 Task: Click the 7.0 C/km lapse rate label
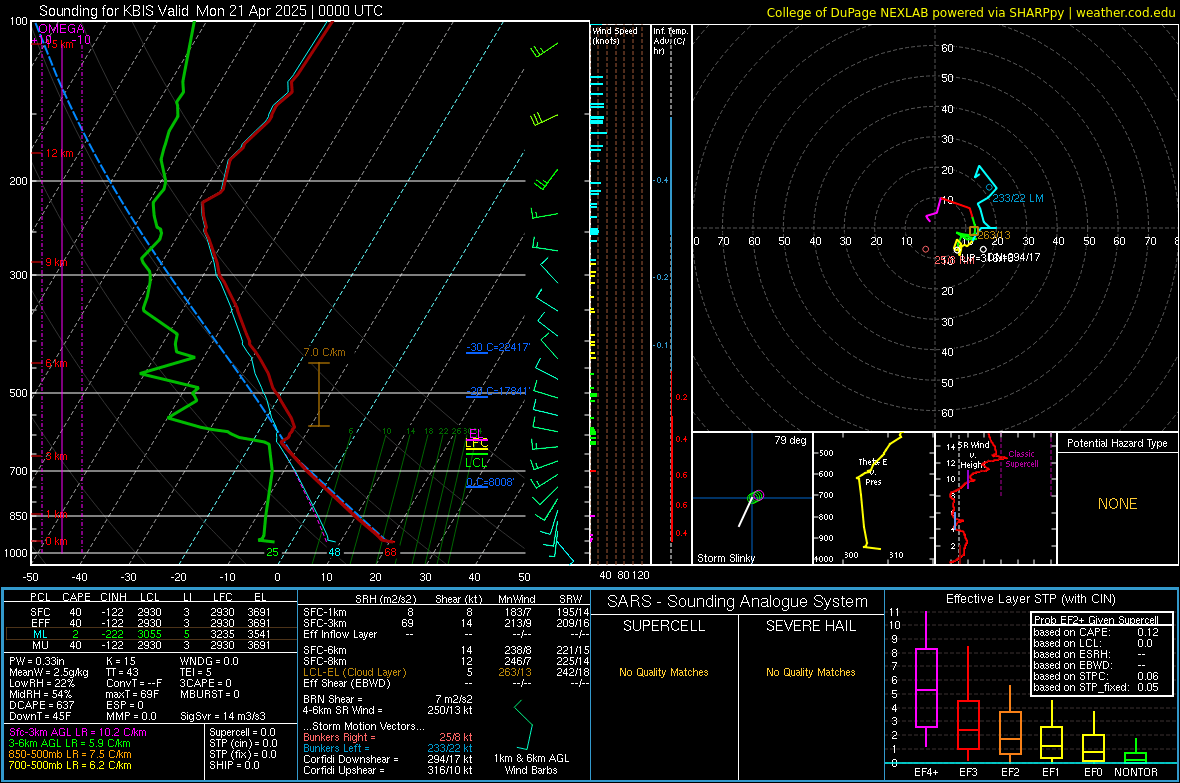coord(324,352)
